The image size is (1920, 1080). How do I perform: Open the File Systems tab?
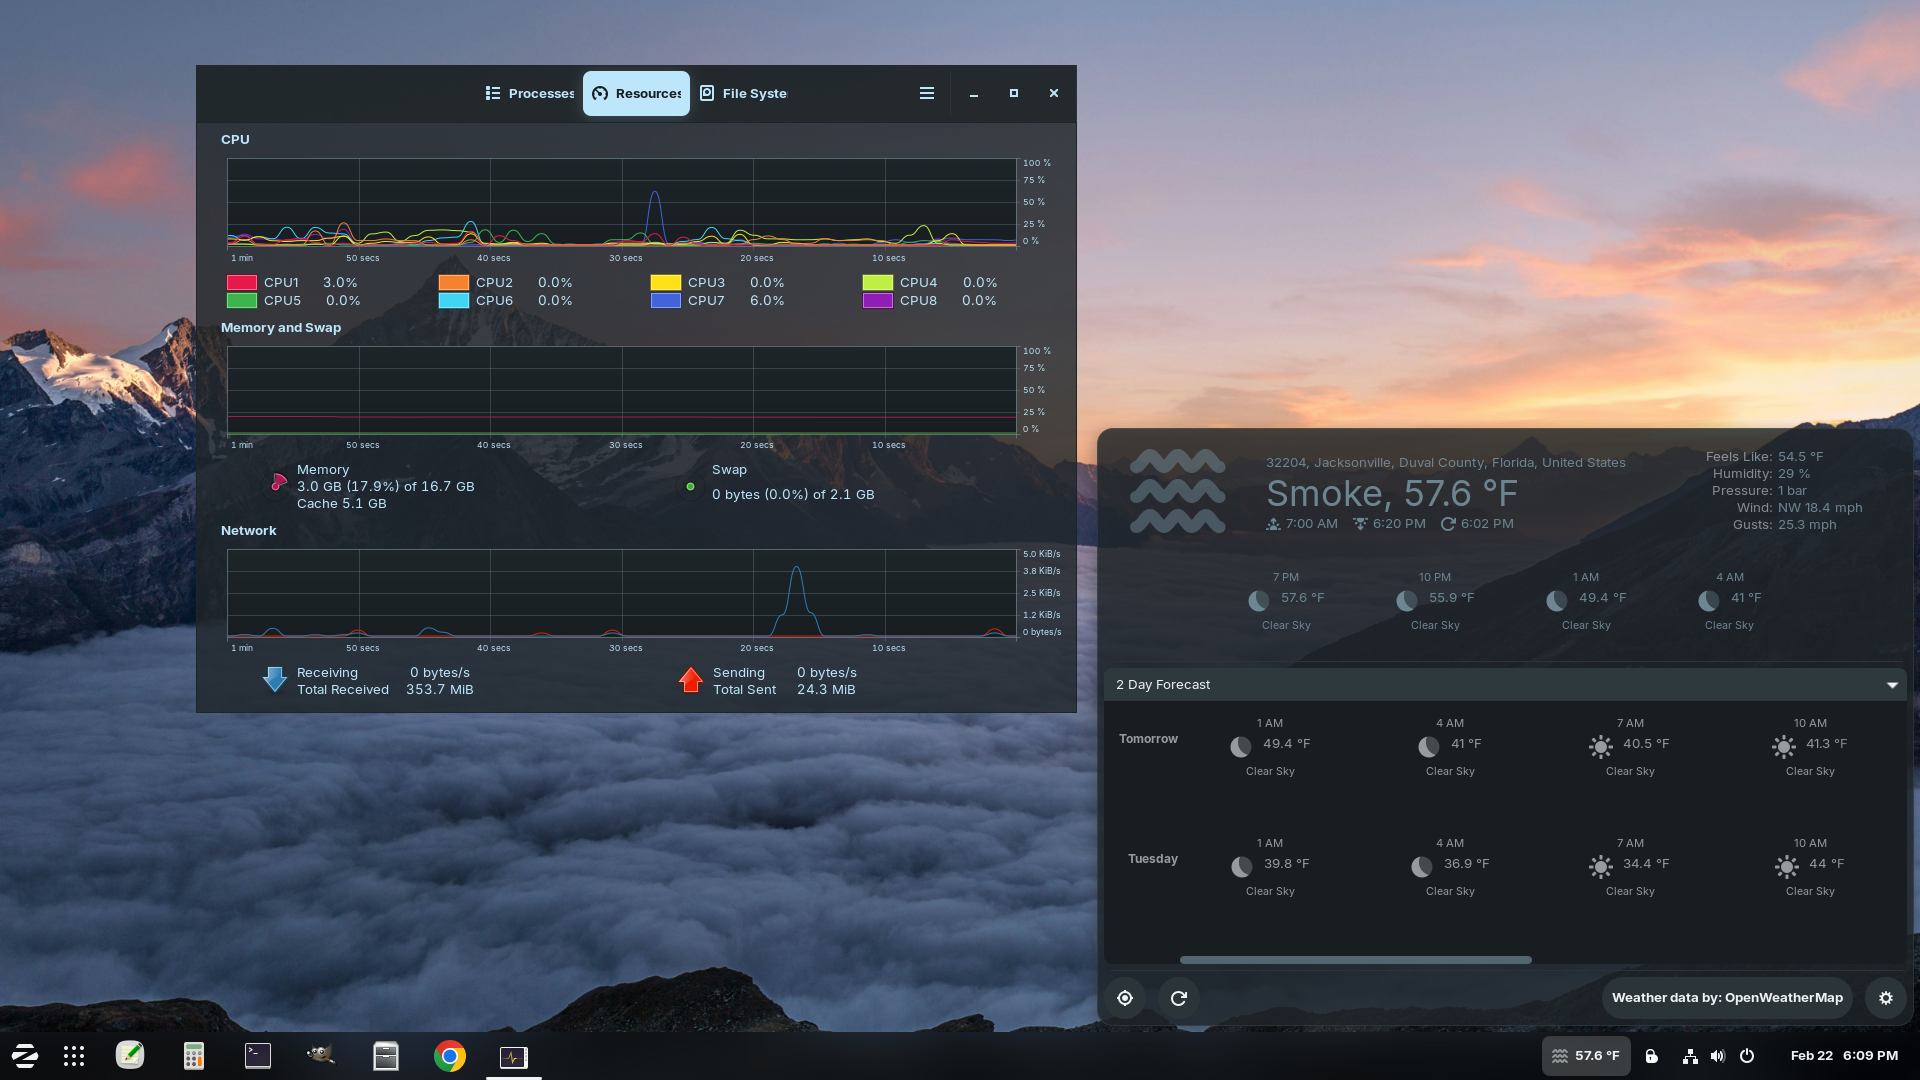[x=743, y=93]
